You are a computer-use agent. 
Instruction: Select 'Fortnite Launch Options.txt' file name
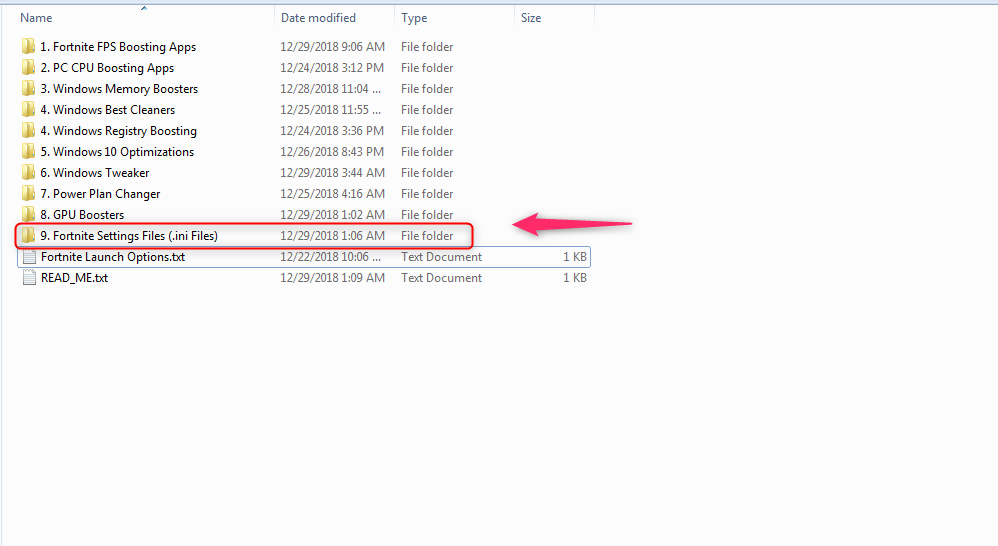(113, 257)
